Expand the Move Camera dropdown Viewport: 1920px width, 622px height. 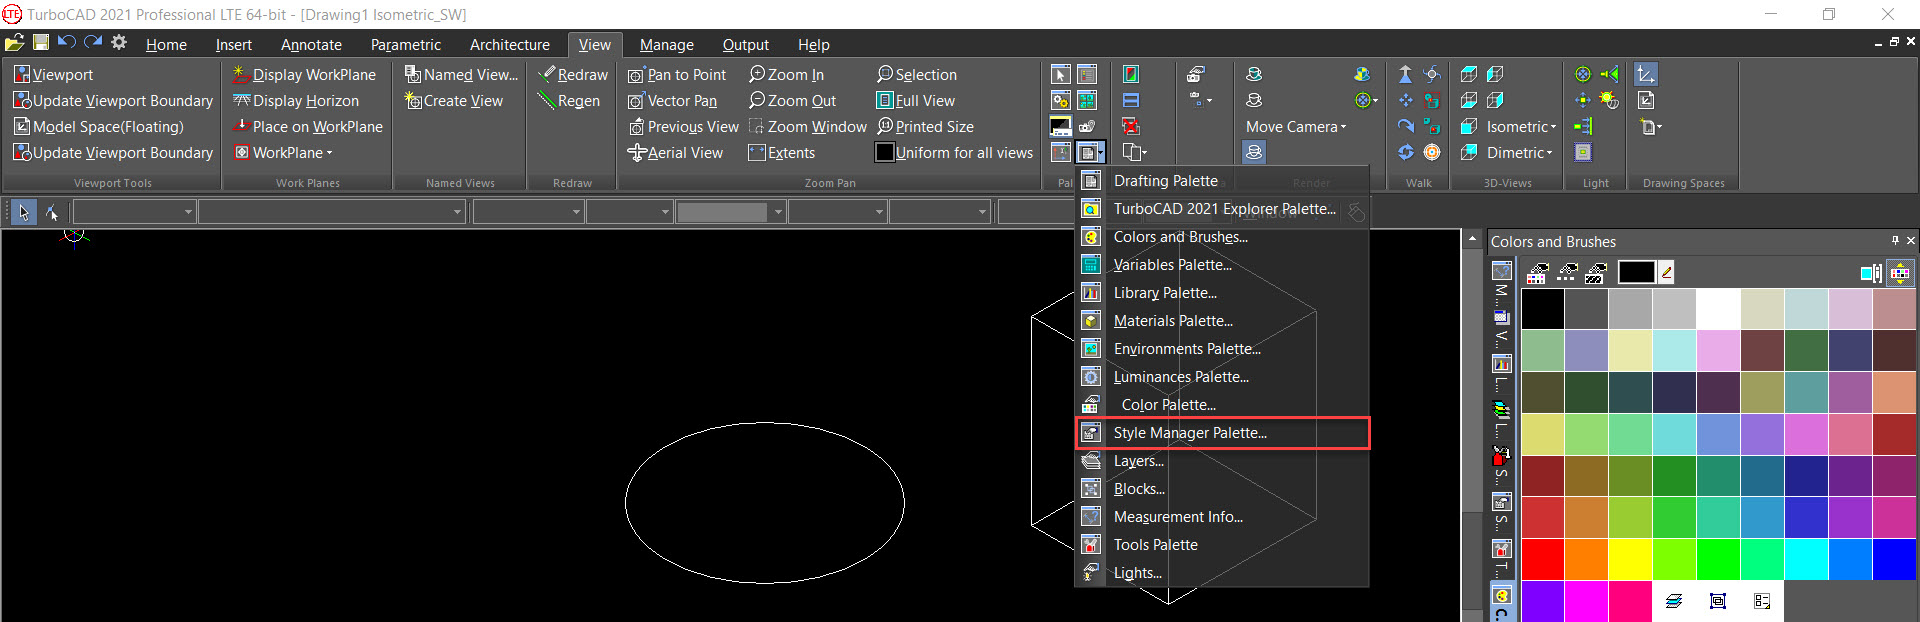1296,126
